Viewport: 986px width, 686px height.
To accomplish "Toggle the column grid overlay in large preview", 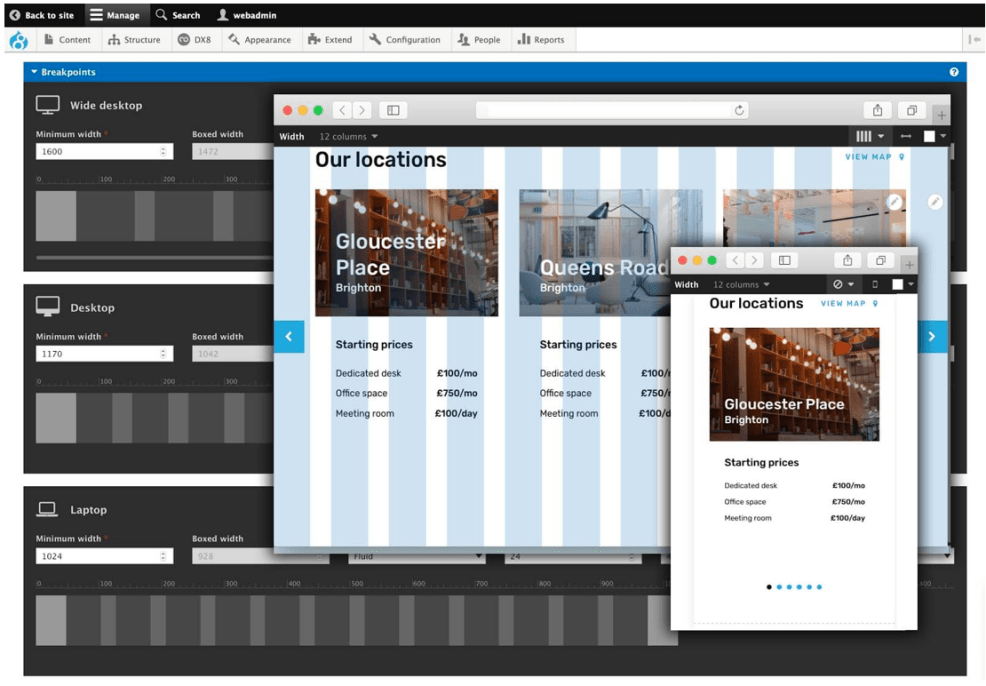I will (x=861, y=136).
